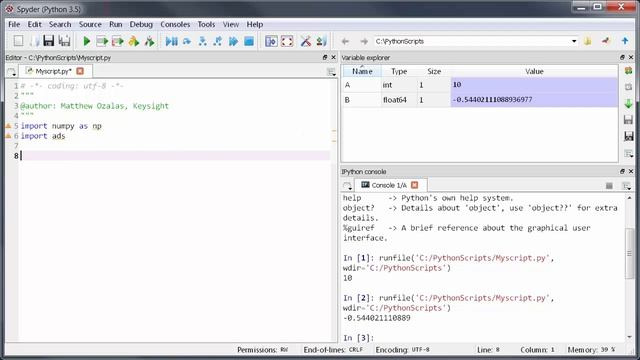The width and height of the screenshot is (640, 360).
Task: Sort variables by Name column
Action: pos(362,71)
